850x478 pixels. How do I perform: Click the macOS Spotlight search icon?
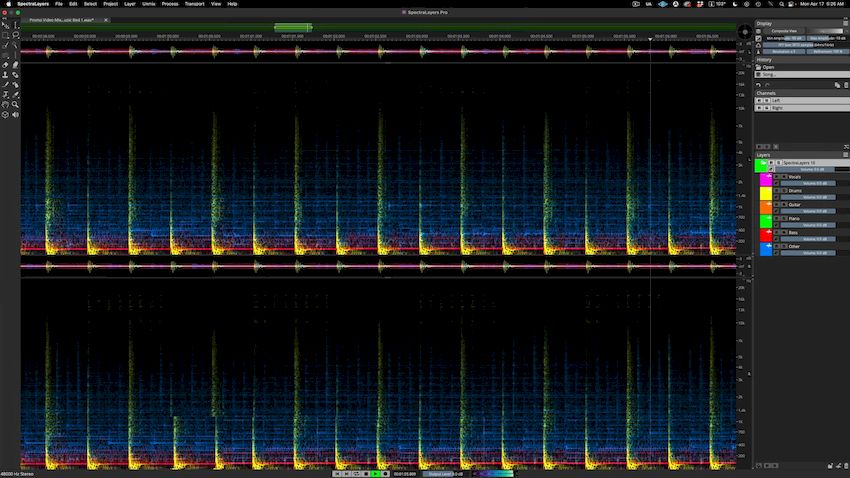(781, 4)
